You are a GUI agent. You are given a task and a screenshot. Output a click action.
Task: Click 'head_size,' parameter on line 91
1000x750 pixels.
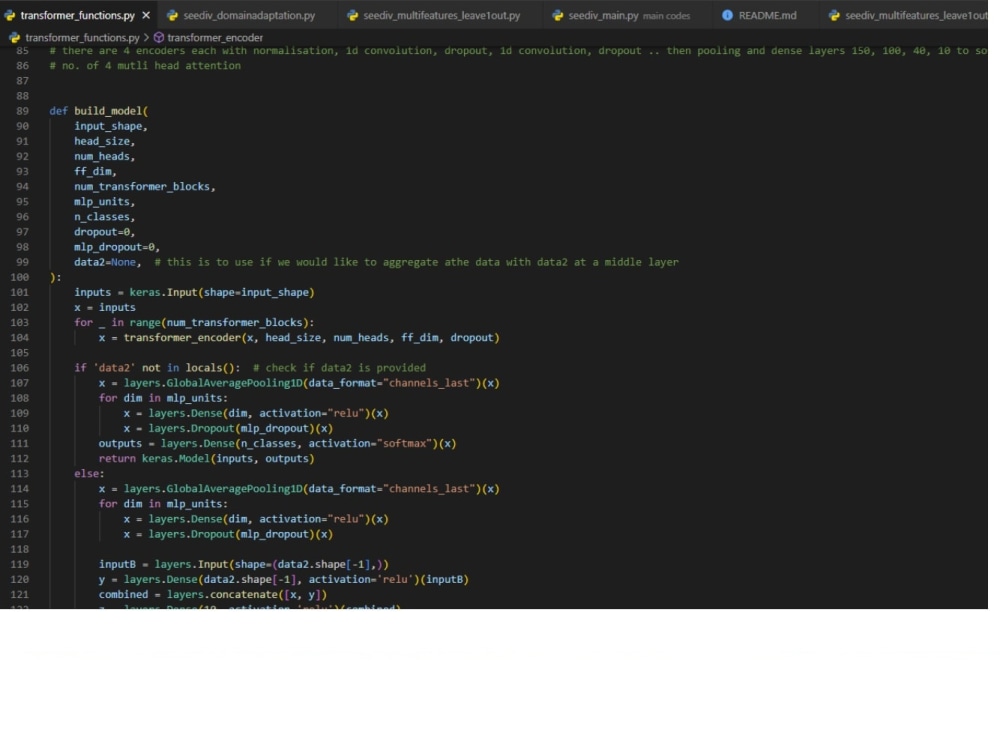[x=105, y=142]
